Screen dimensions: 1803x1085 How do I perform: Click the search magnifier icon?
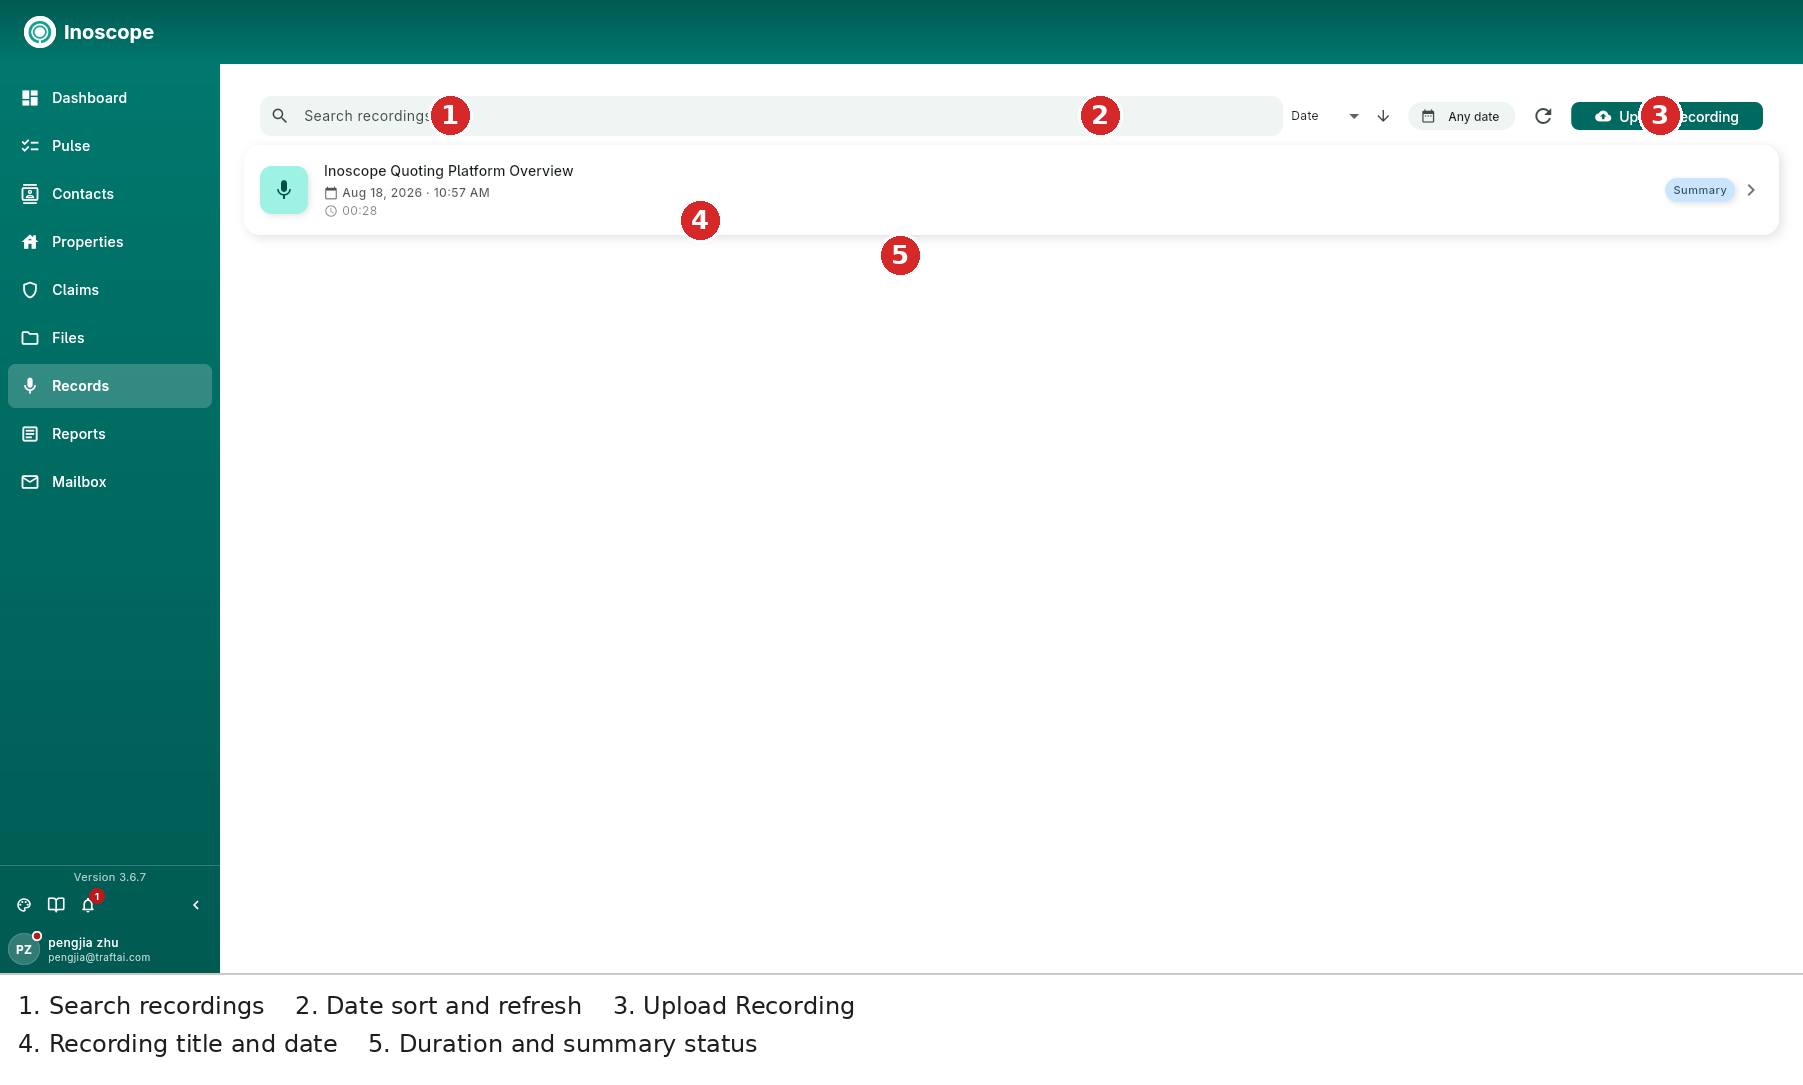click(280, 116)
